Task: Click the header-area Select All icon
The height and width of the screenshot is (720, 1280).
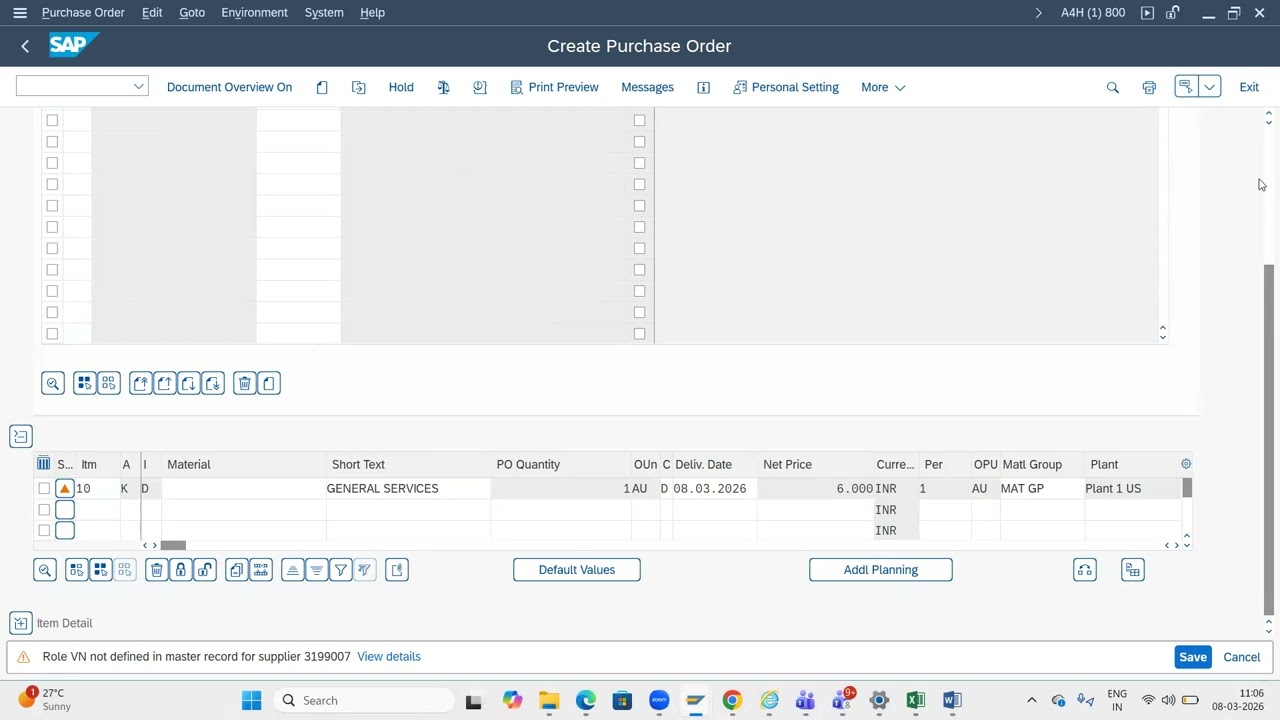Action: coord(84,384)
